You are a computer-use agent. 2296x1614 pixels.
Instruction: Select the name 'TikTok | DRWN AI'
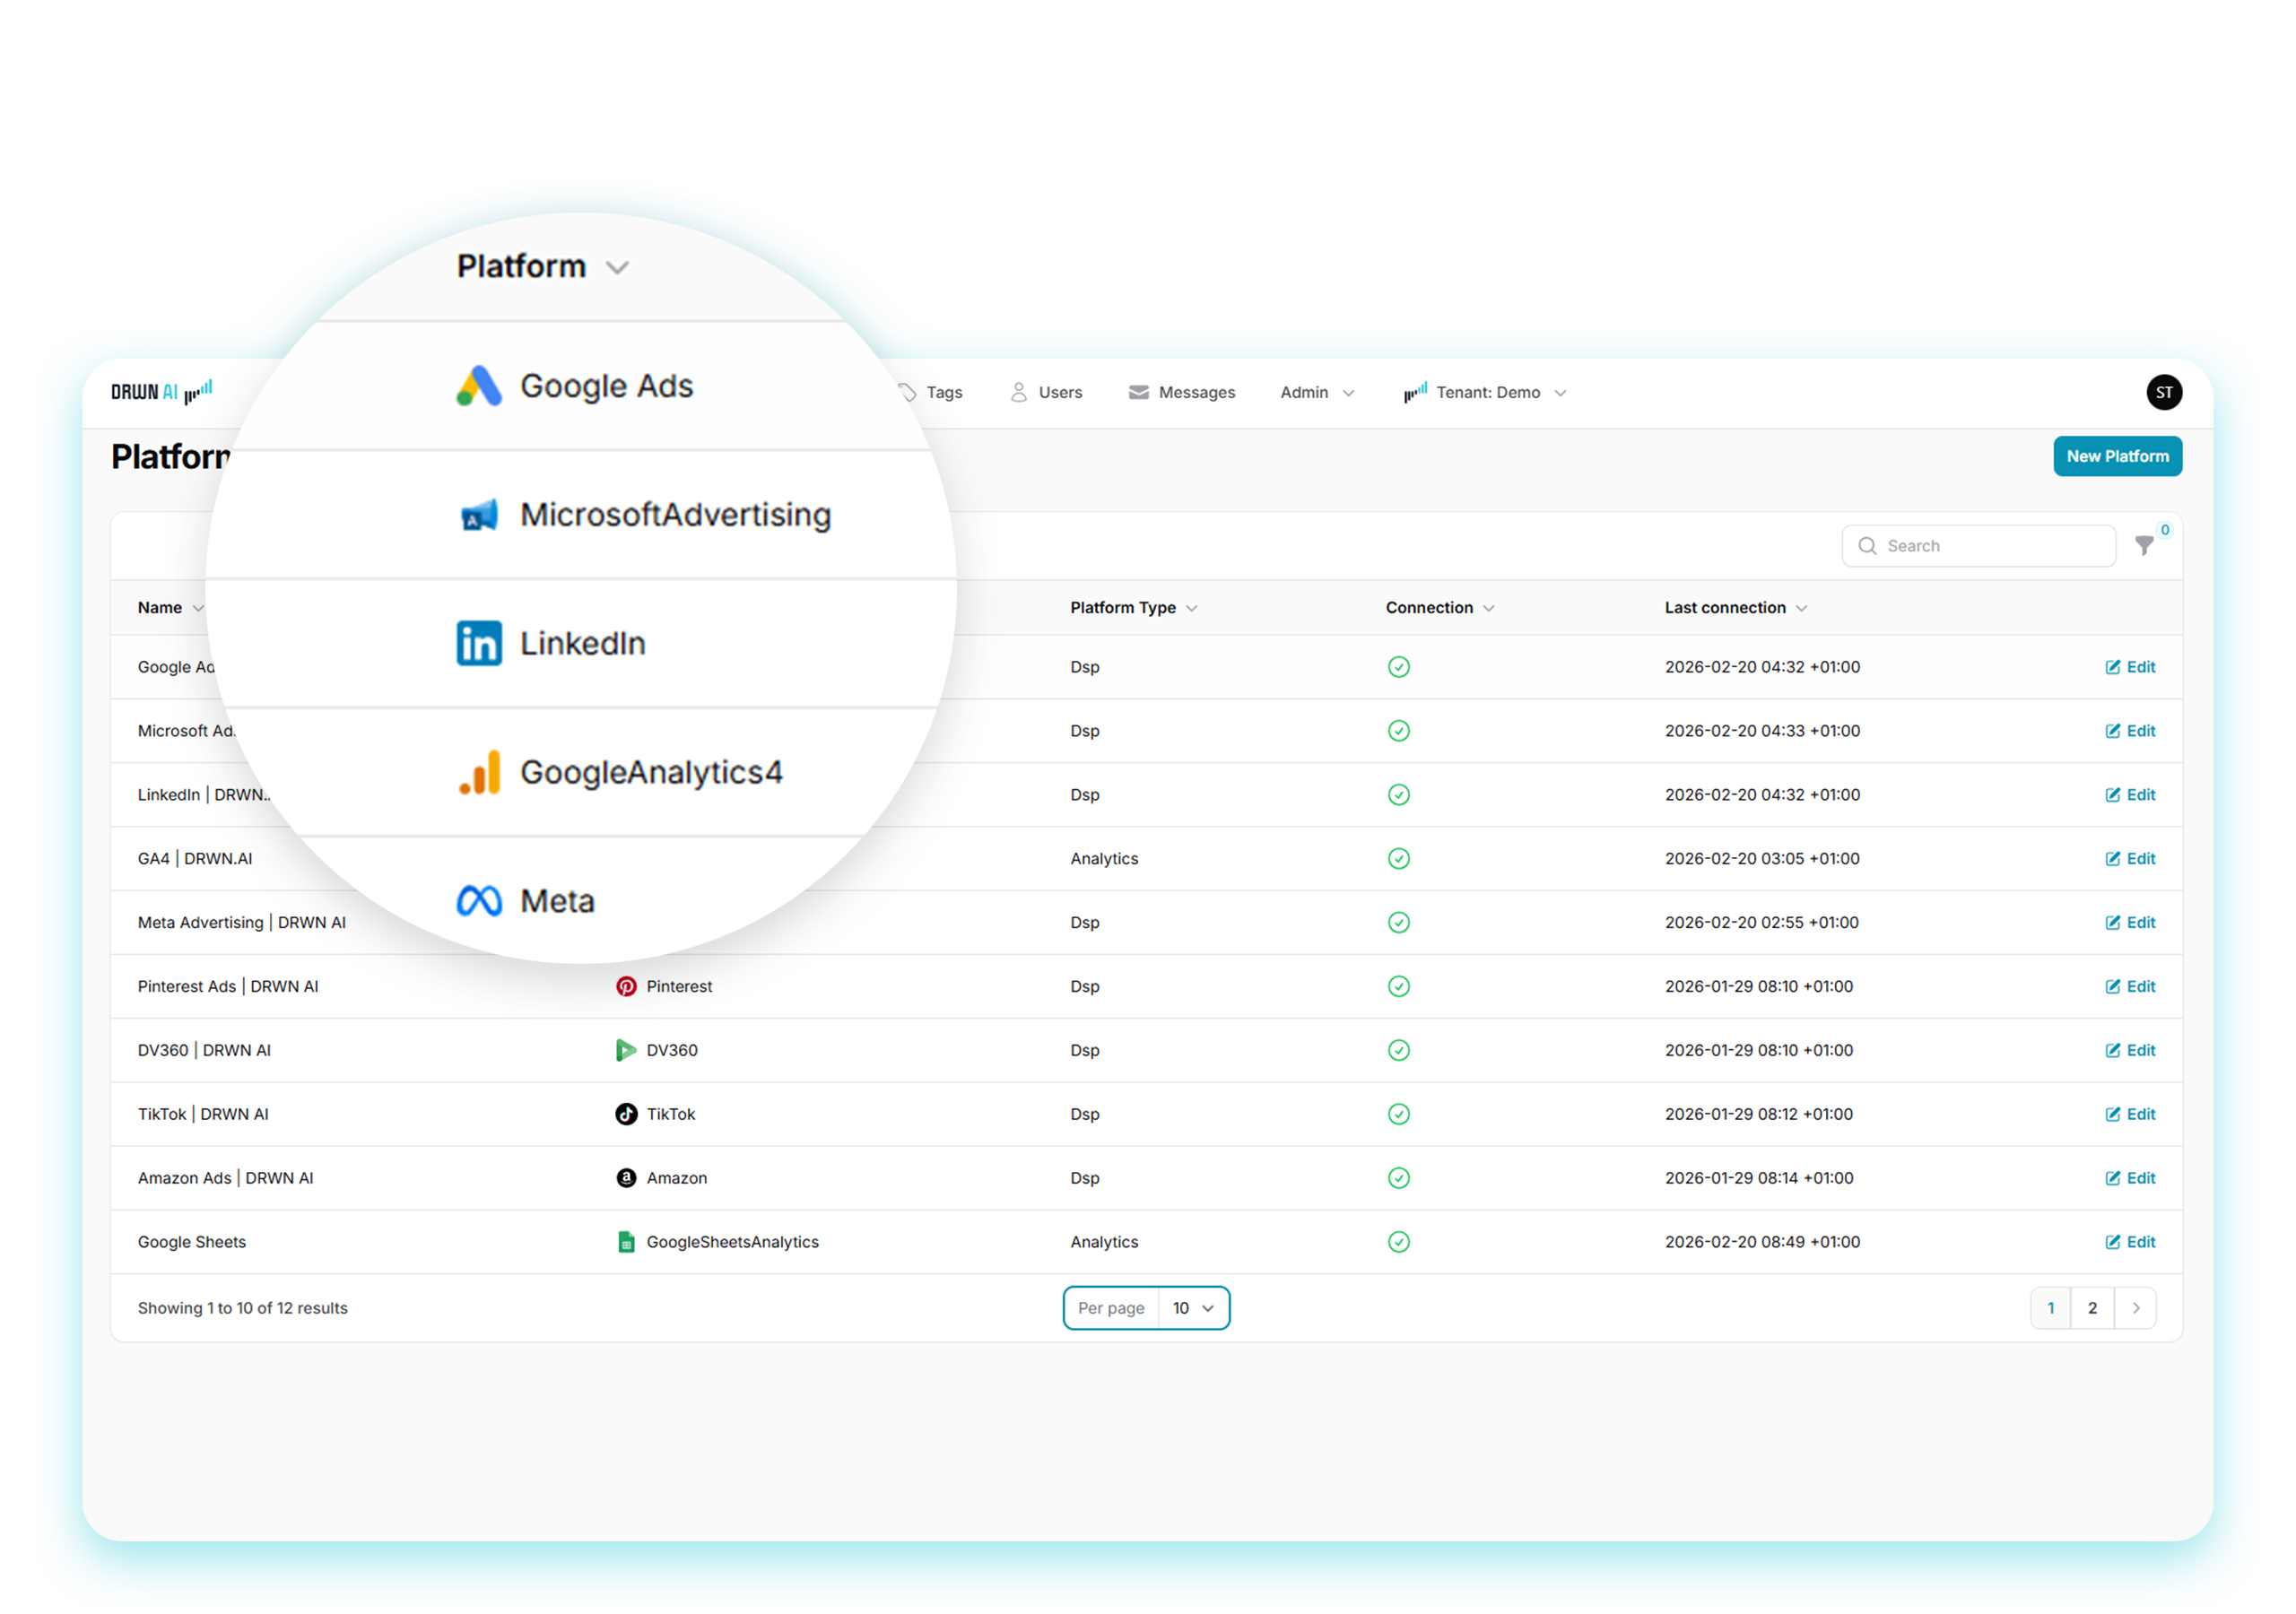click(x=203, y=1114)
